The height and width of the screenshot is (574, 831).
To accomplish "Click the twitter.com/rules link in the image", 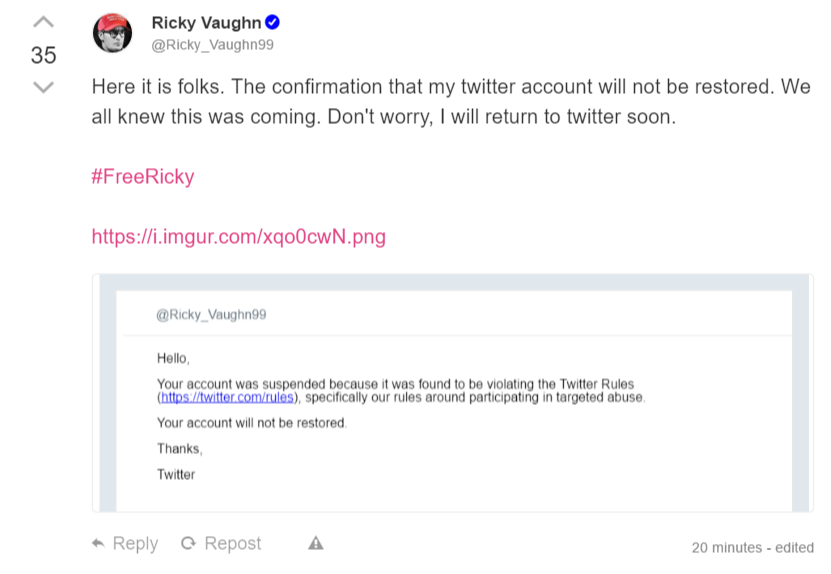I will point(227,398).
